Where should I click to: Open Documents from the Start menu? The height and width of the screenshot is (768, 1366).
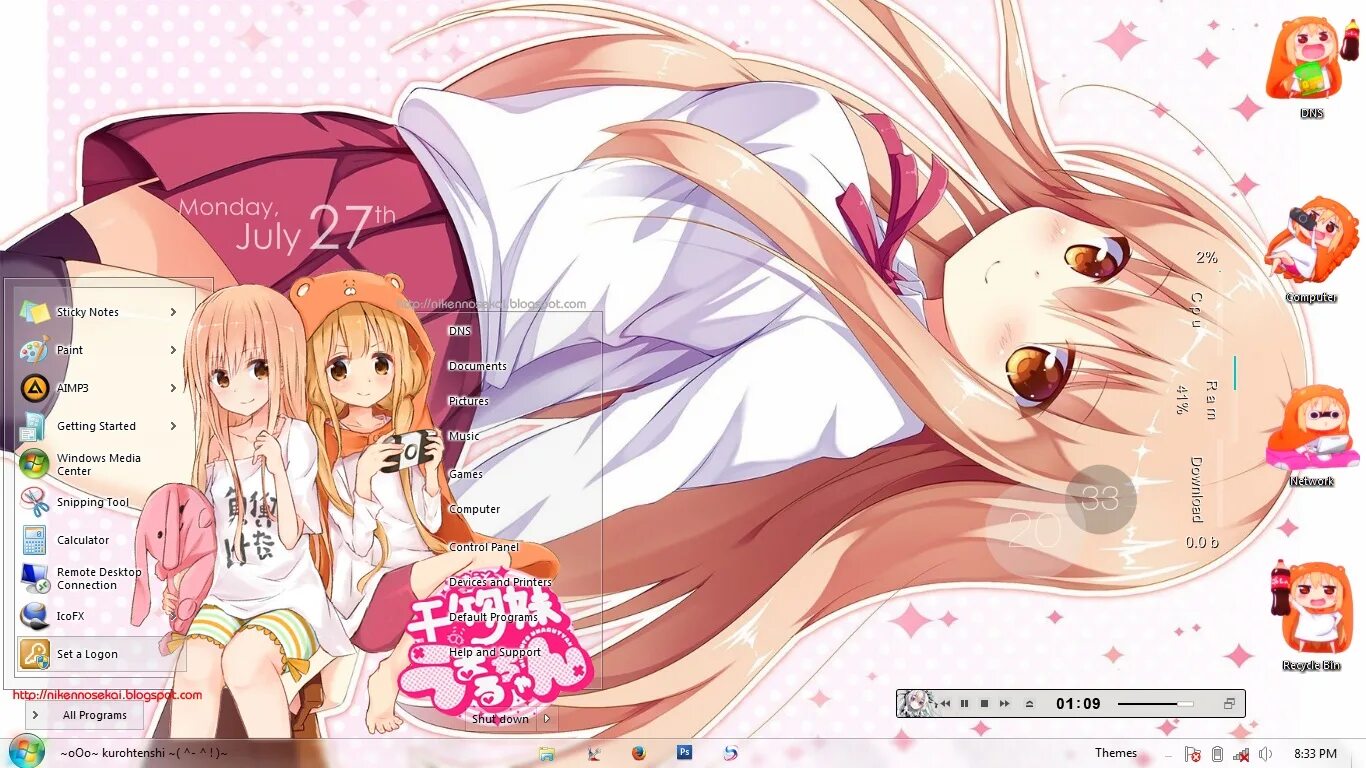pos(477,366)
